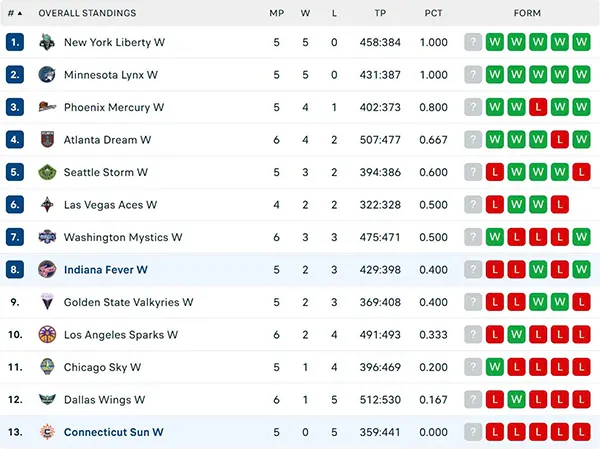Click the upcoming match ? badge for New York Liberty
Screen dimensions: 600x449
pos(473,42)
